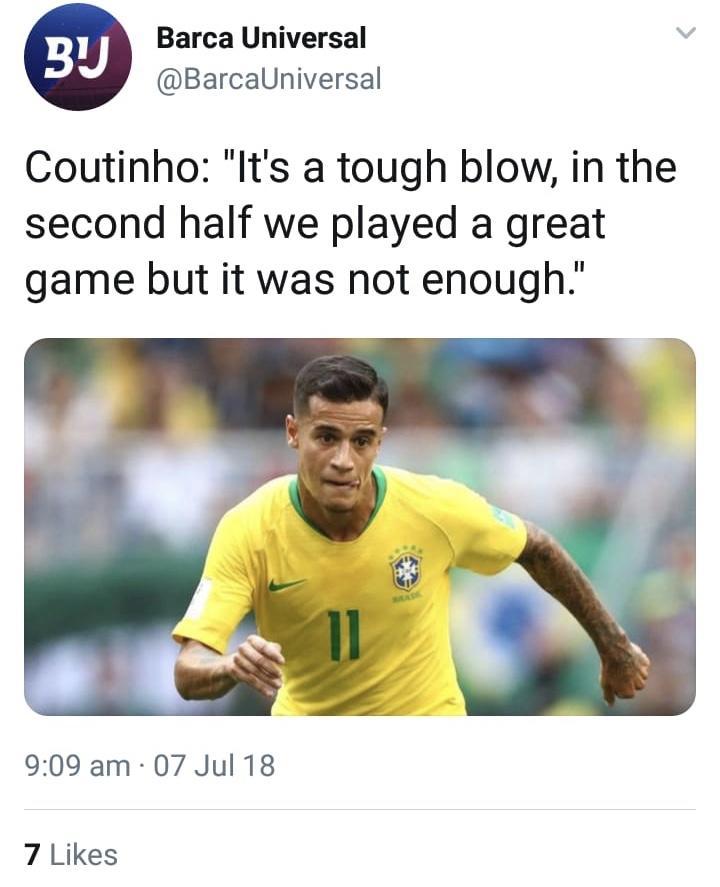Visit the @BarcaUniversal handle
The image size is (720, 887).
click(269, 79)
